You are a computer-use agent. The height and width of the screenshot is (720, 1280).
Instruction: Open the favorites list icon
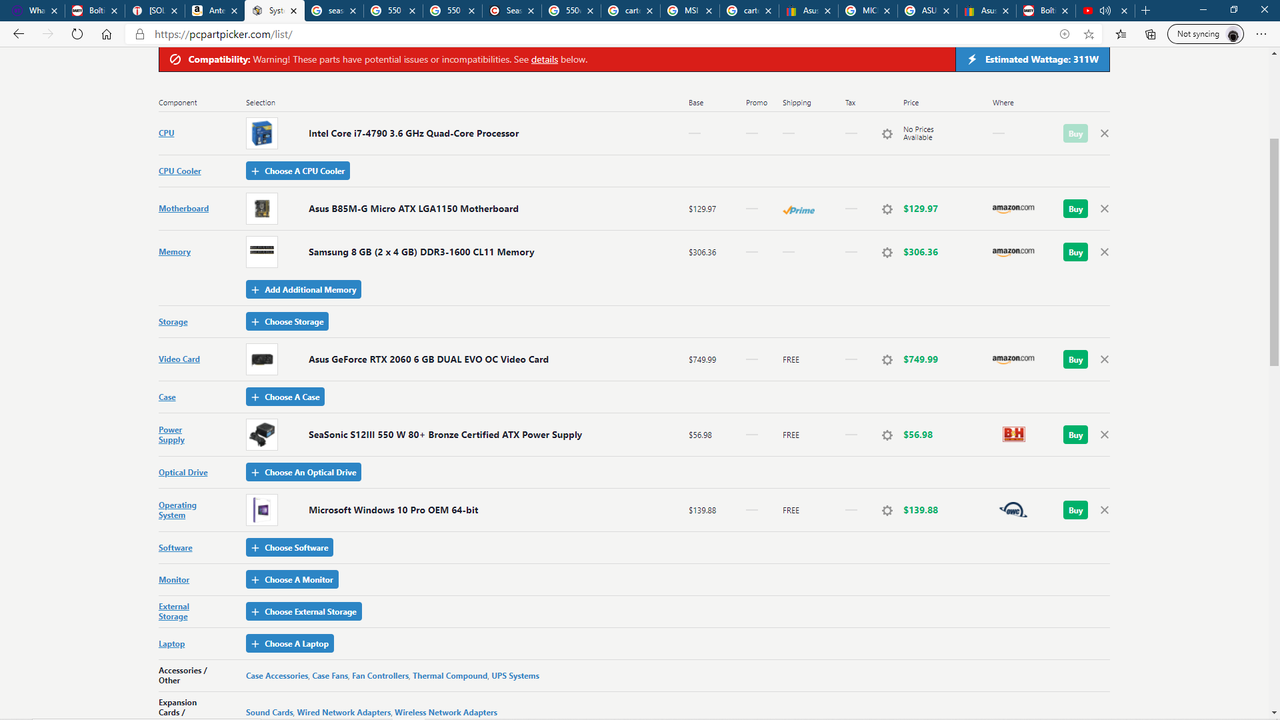click(x=1121, y=33)
